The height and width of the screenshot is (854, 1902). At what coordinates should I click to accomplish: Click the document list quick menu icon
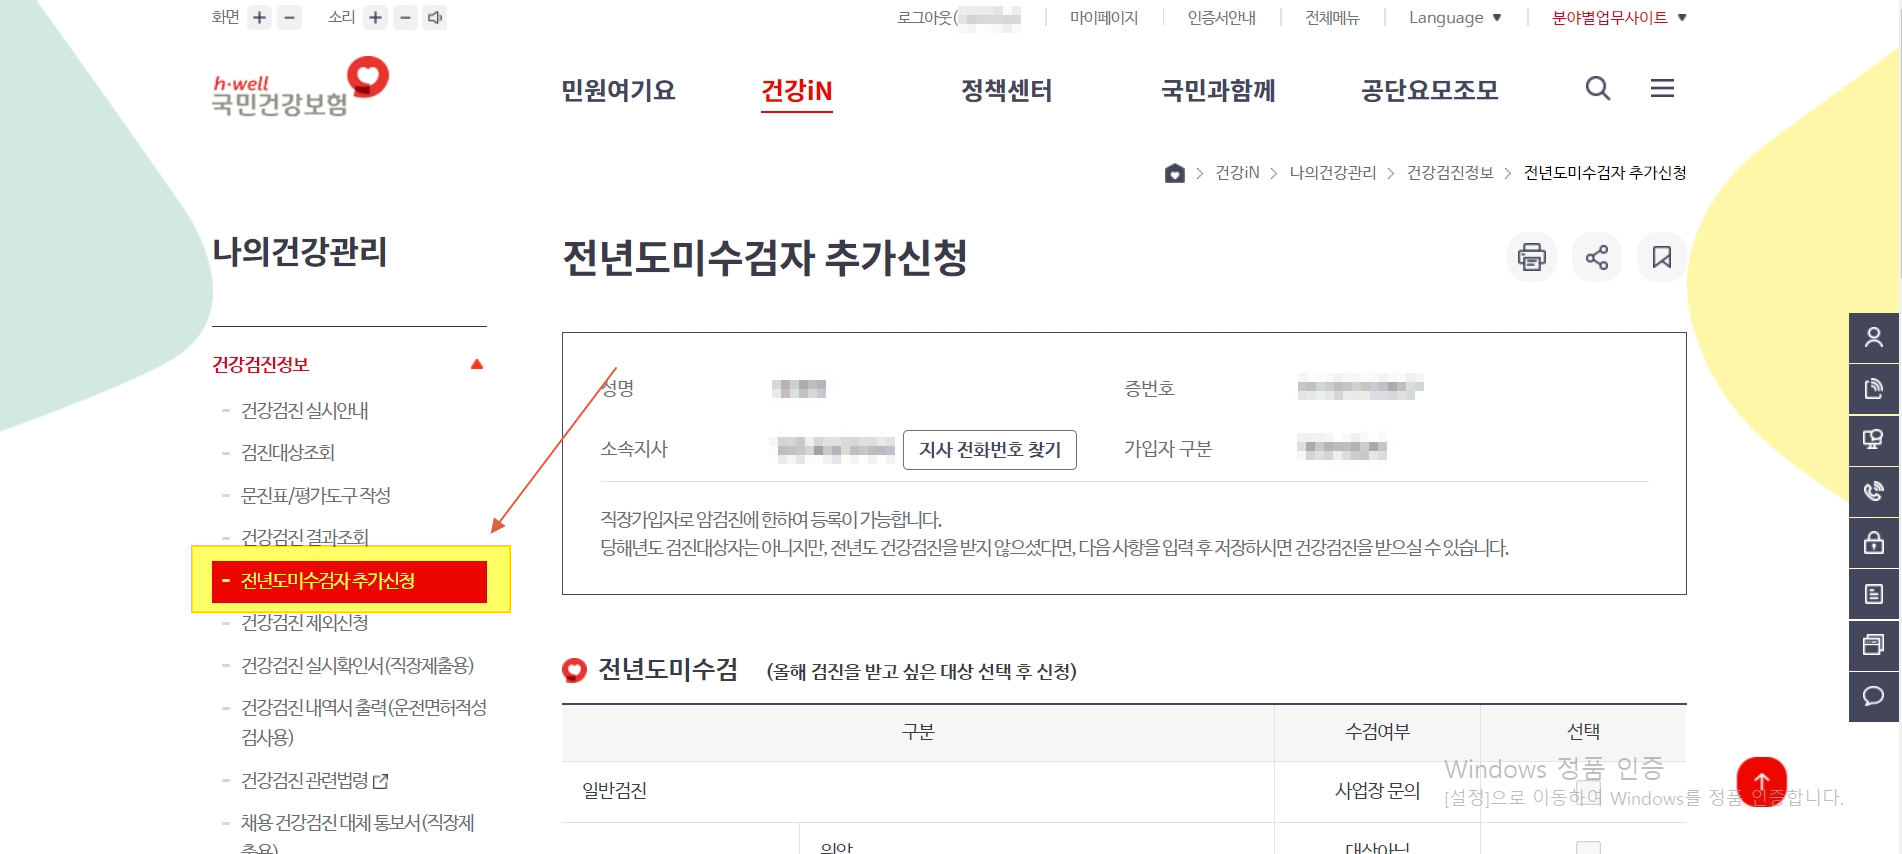[x=1874, y=594]
